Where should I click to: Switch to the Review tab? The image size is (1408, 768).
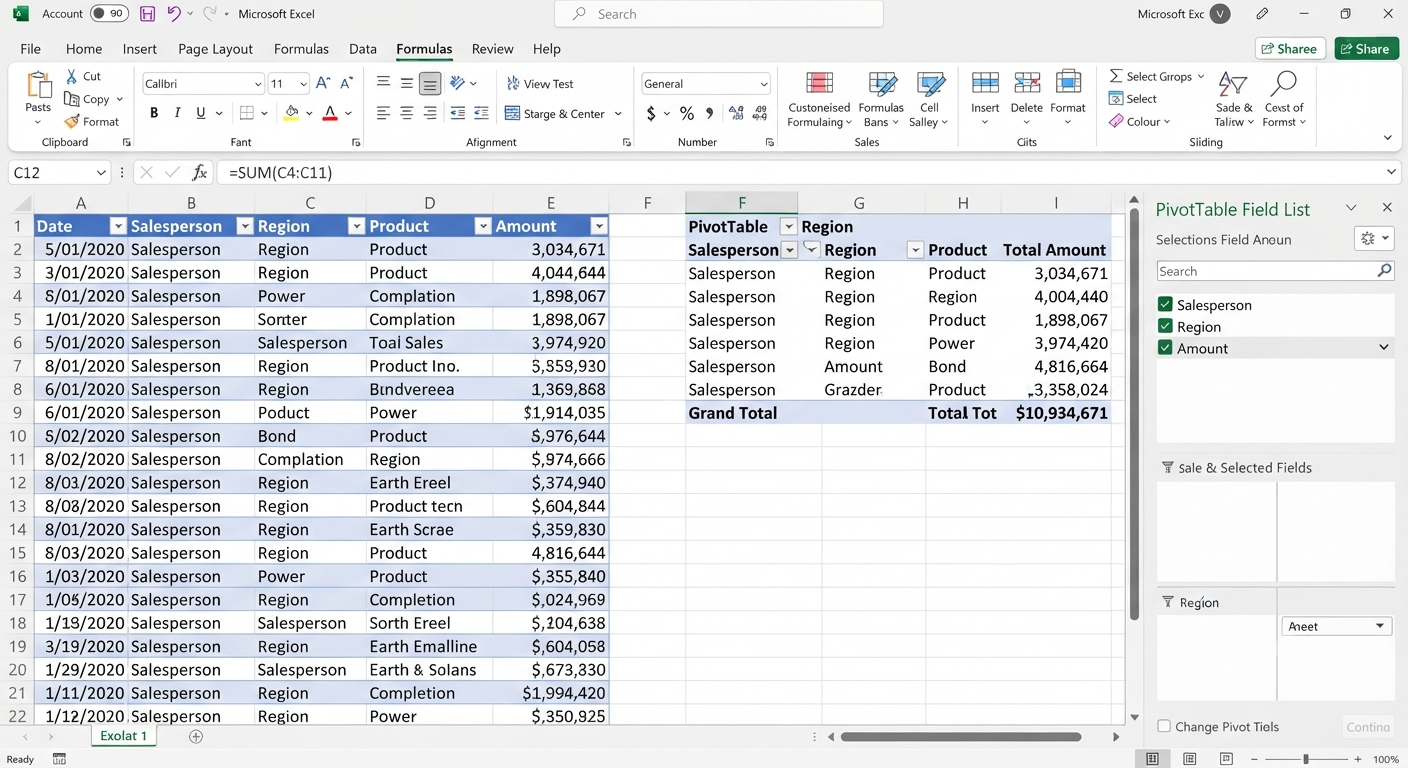click(492, 48)
